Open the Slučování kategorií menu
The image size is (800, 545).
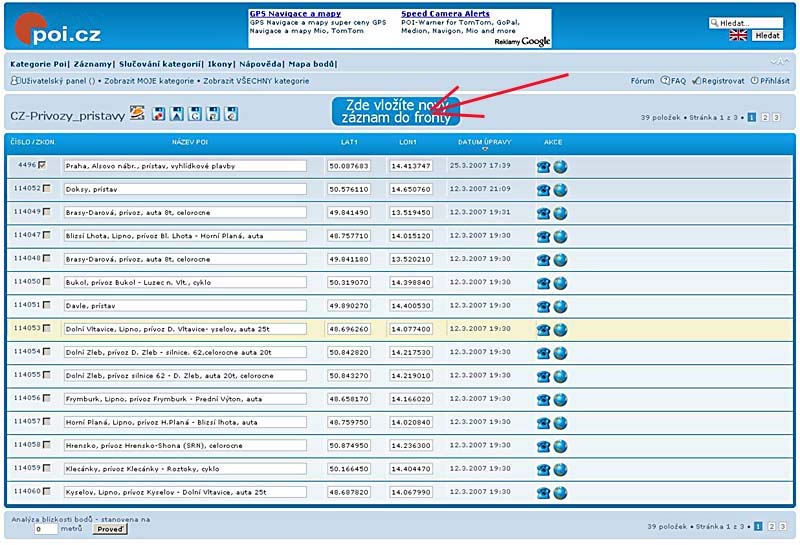coord(160,64)
